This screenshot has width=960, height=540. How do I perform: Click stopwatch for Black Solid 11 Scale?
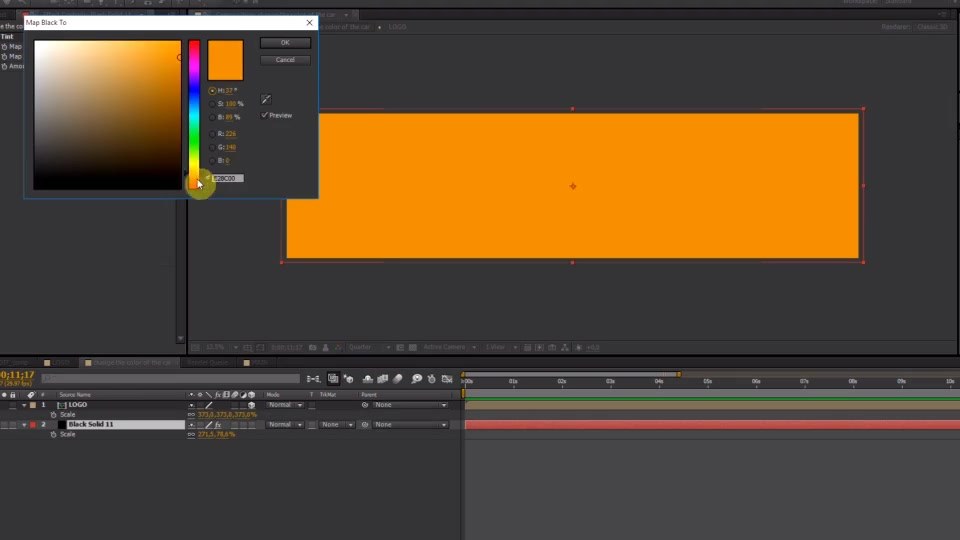(x=53, y=434)
